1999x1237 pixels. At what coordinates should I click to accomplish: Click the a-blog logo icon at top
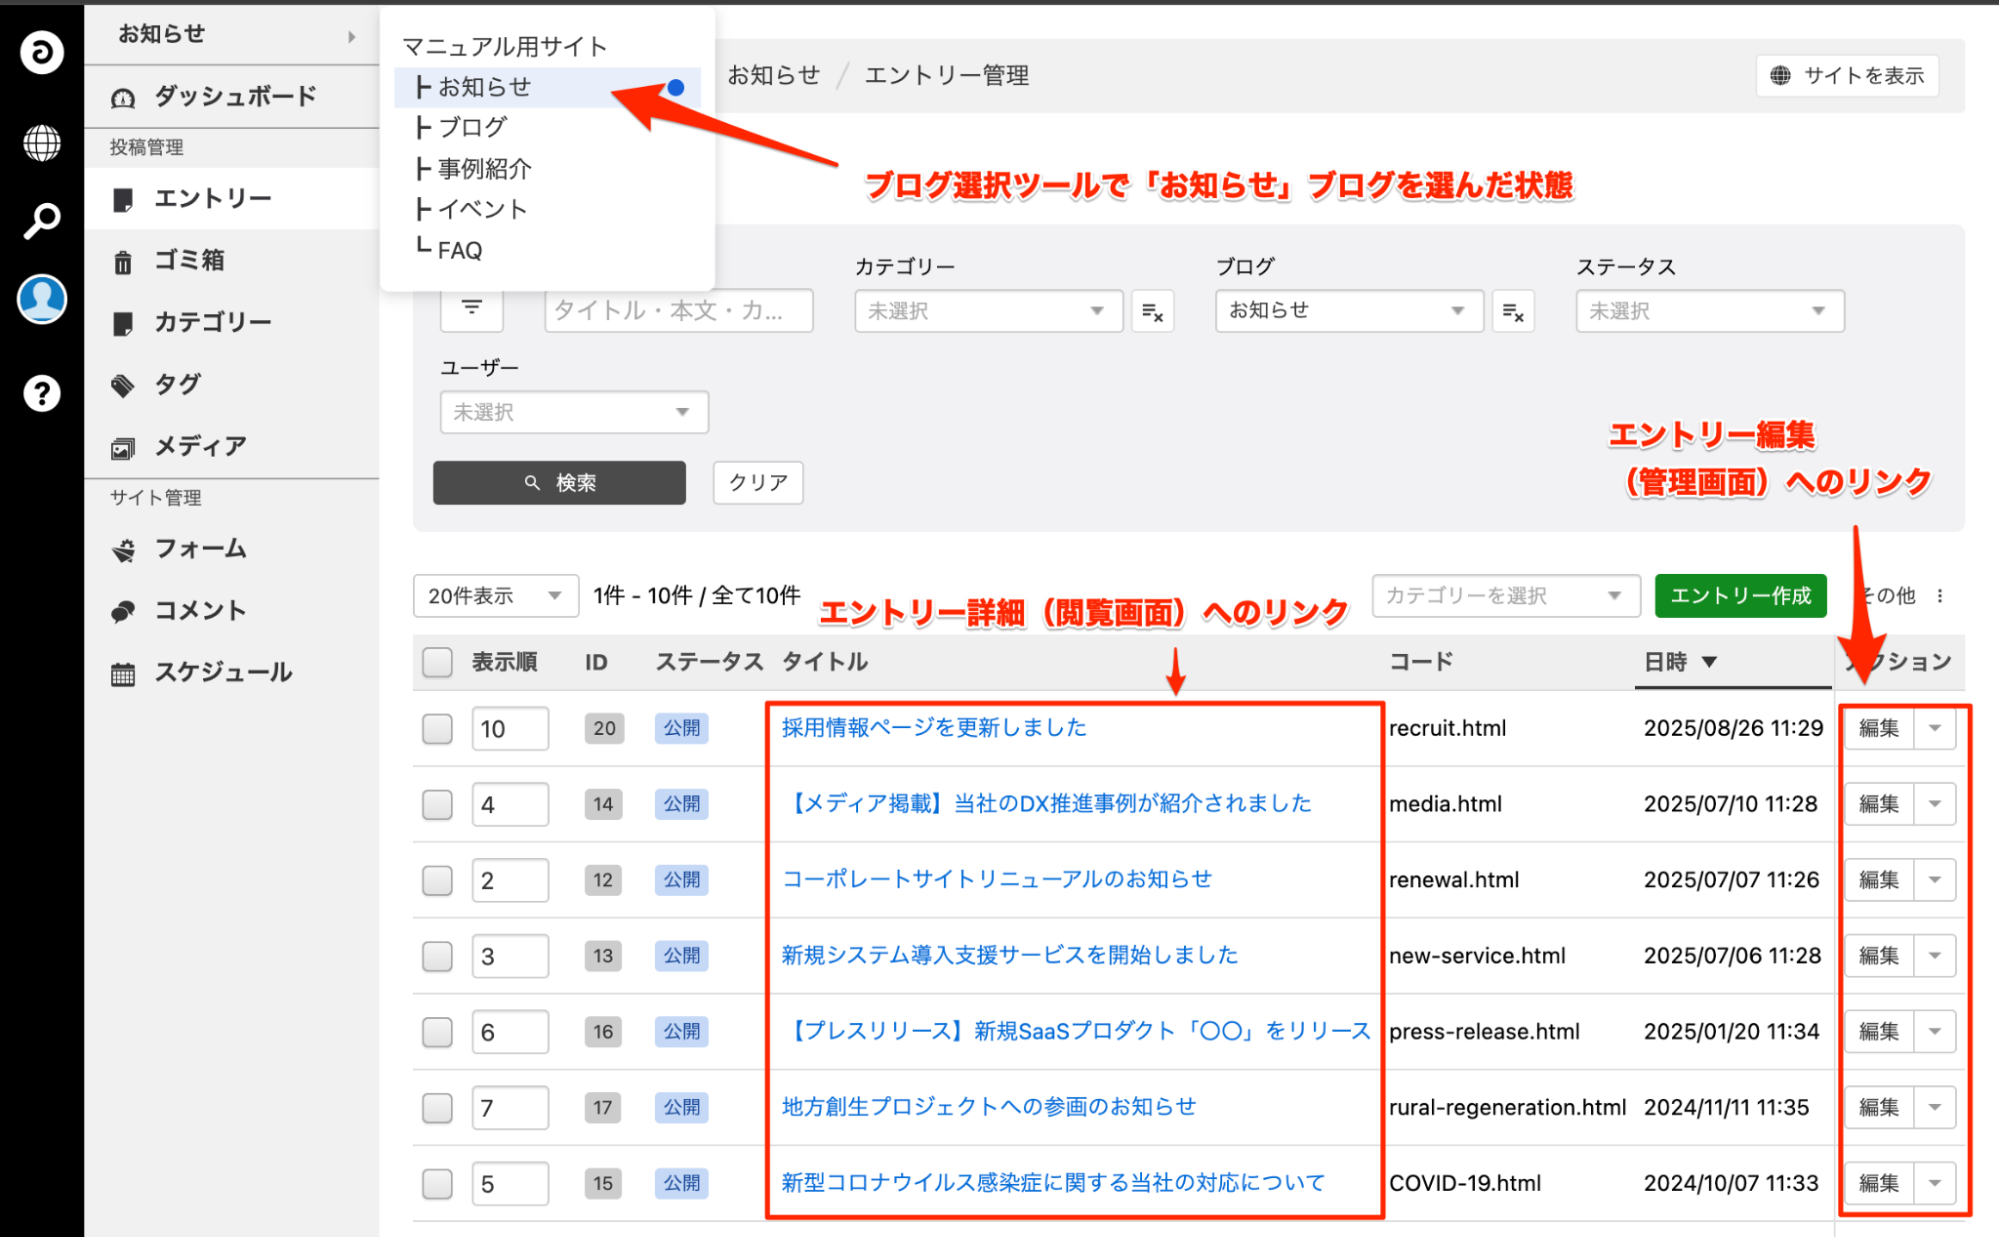pyautogui.click(x=41, y=52)
